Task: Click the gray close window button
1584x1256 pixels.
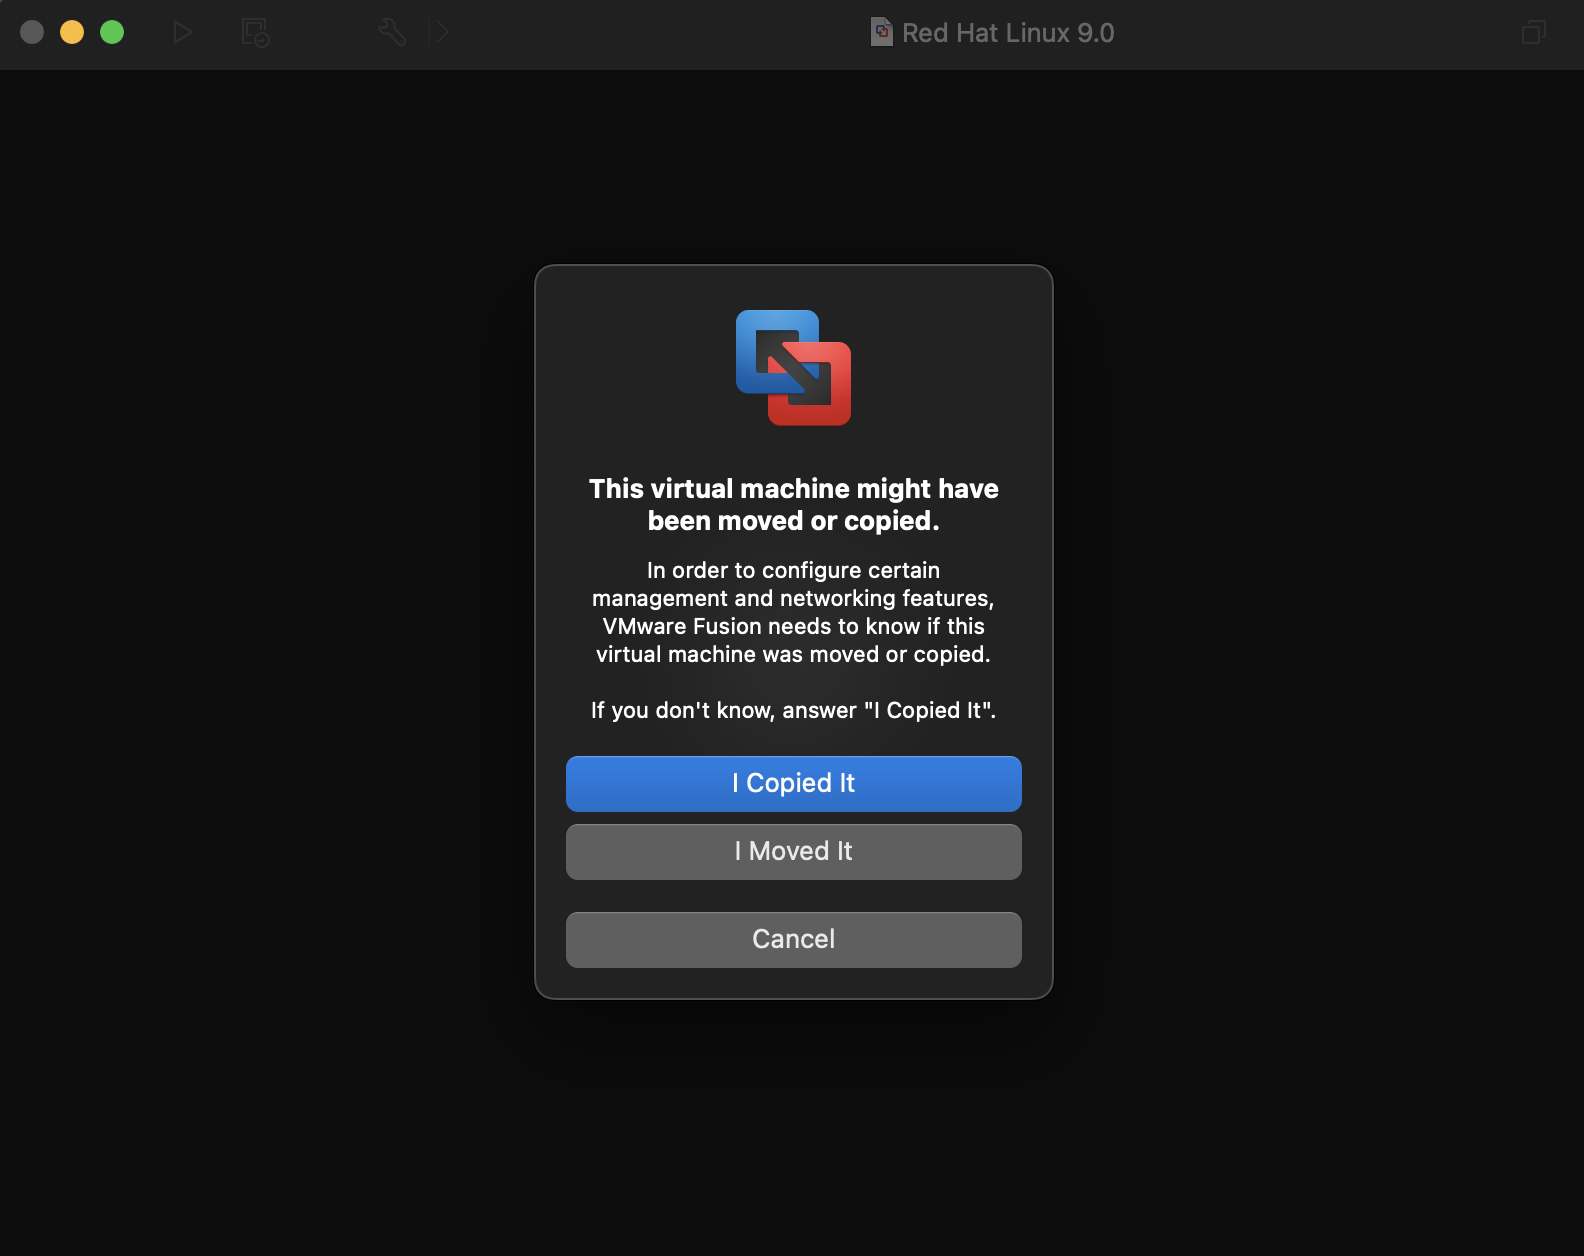Action: 32,32
